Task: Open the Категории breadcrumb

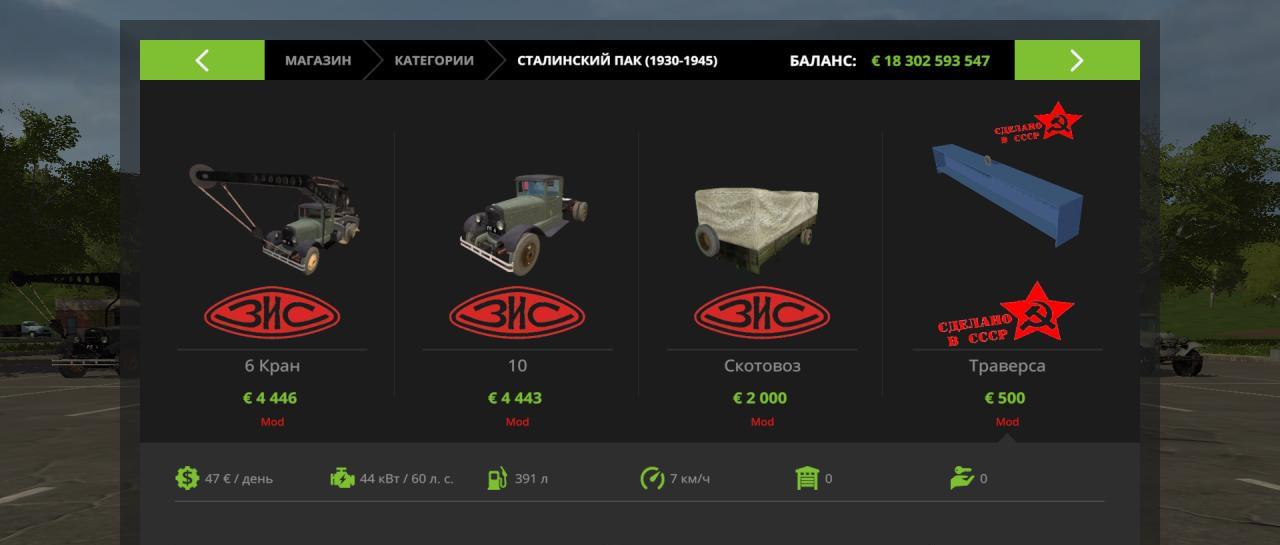Action: pyautogui.click(x=434, y=60)
